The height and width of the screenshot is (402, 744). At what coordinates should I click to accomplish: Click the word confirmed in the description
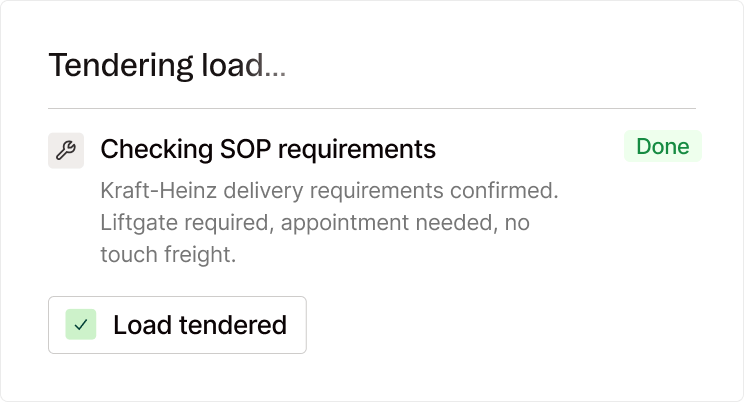tap(504, 190)
